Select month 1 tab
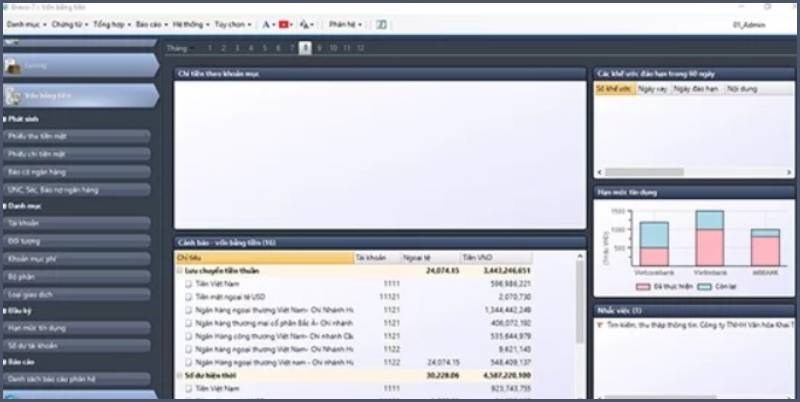Screen dimensions: 800x402 click(209, 48)
